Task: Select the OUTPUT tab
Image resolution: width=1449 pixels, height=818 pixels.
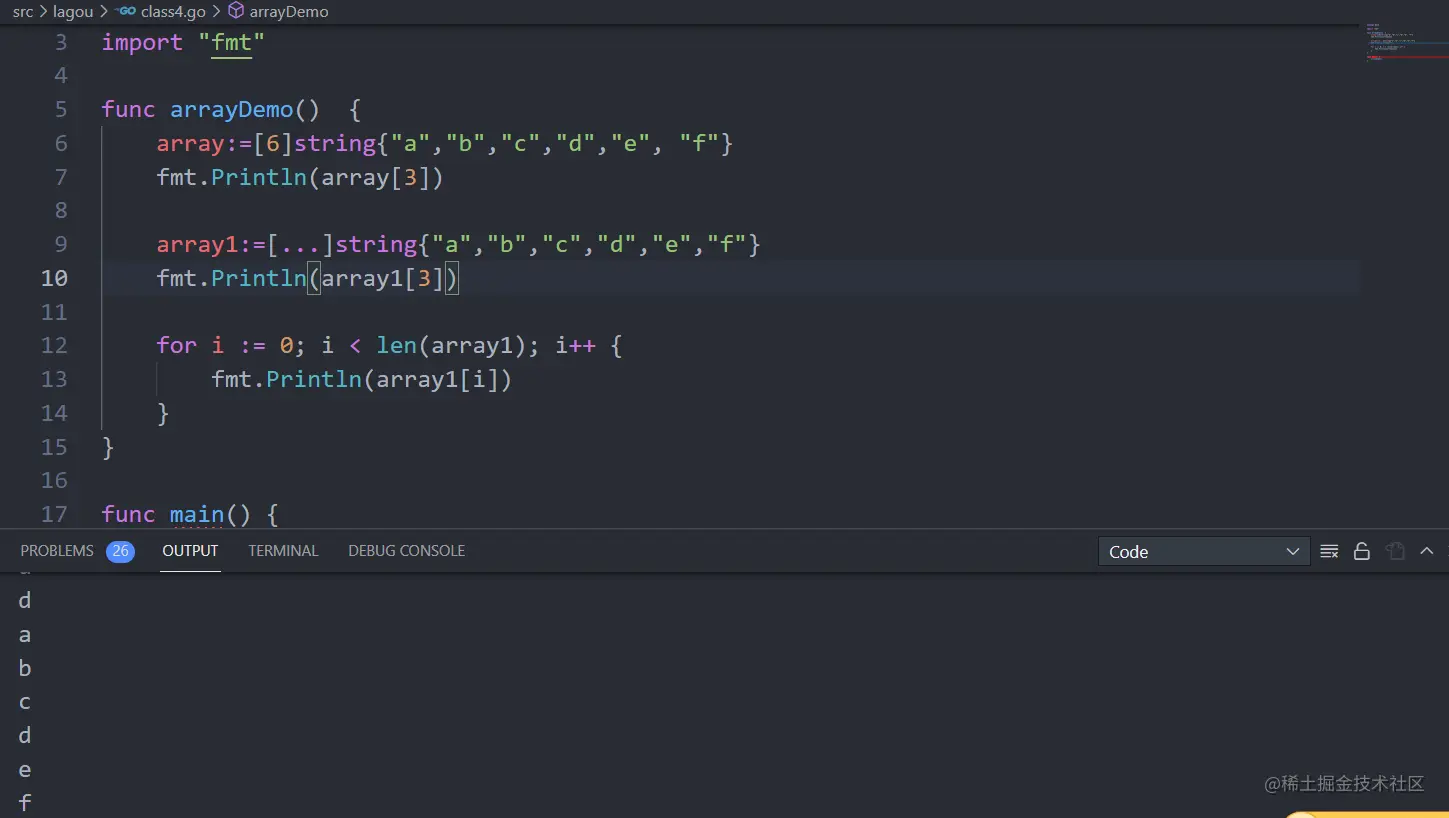Action: coord(190,551)
